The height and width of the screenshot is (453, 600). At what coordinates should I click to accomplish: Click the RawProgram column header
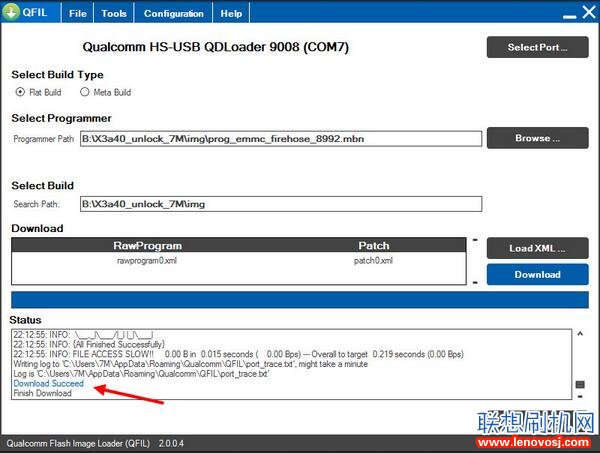(x=147, y=246)
